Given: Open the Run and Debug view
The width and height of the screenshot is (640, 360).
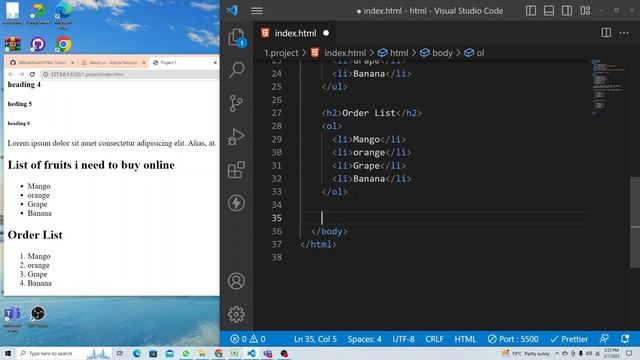Looking at the screenshot, I should click(236, 136).
